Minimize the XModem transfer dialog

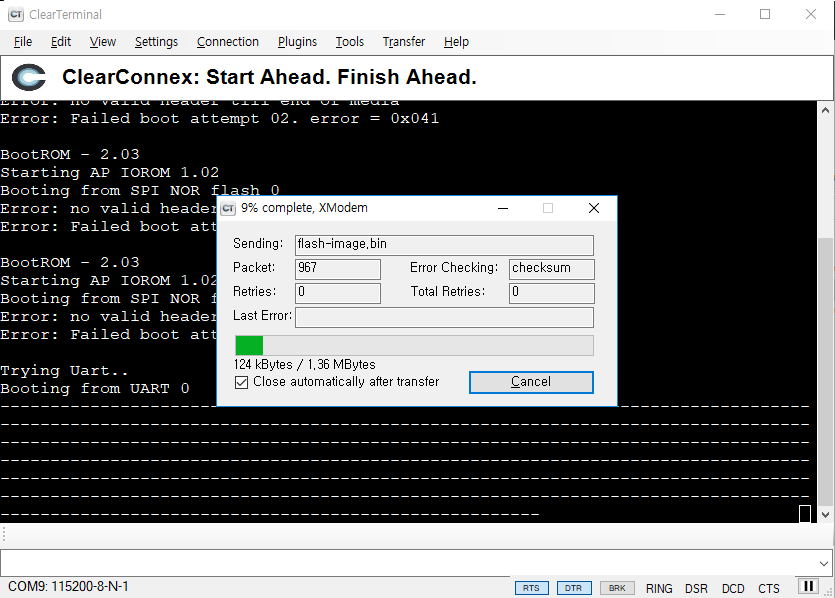503,208
